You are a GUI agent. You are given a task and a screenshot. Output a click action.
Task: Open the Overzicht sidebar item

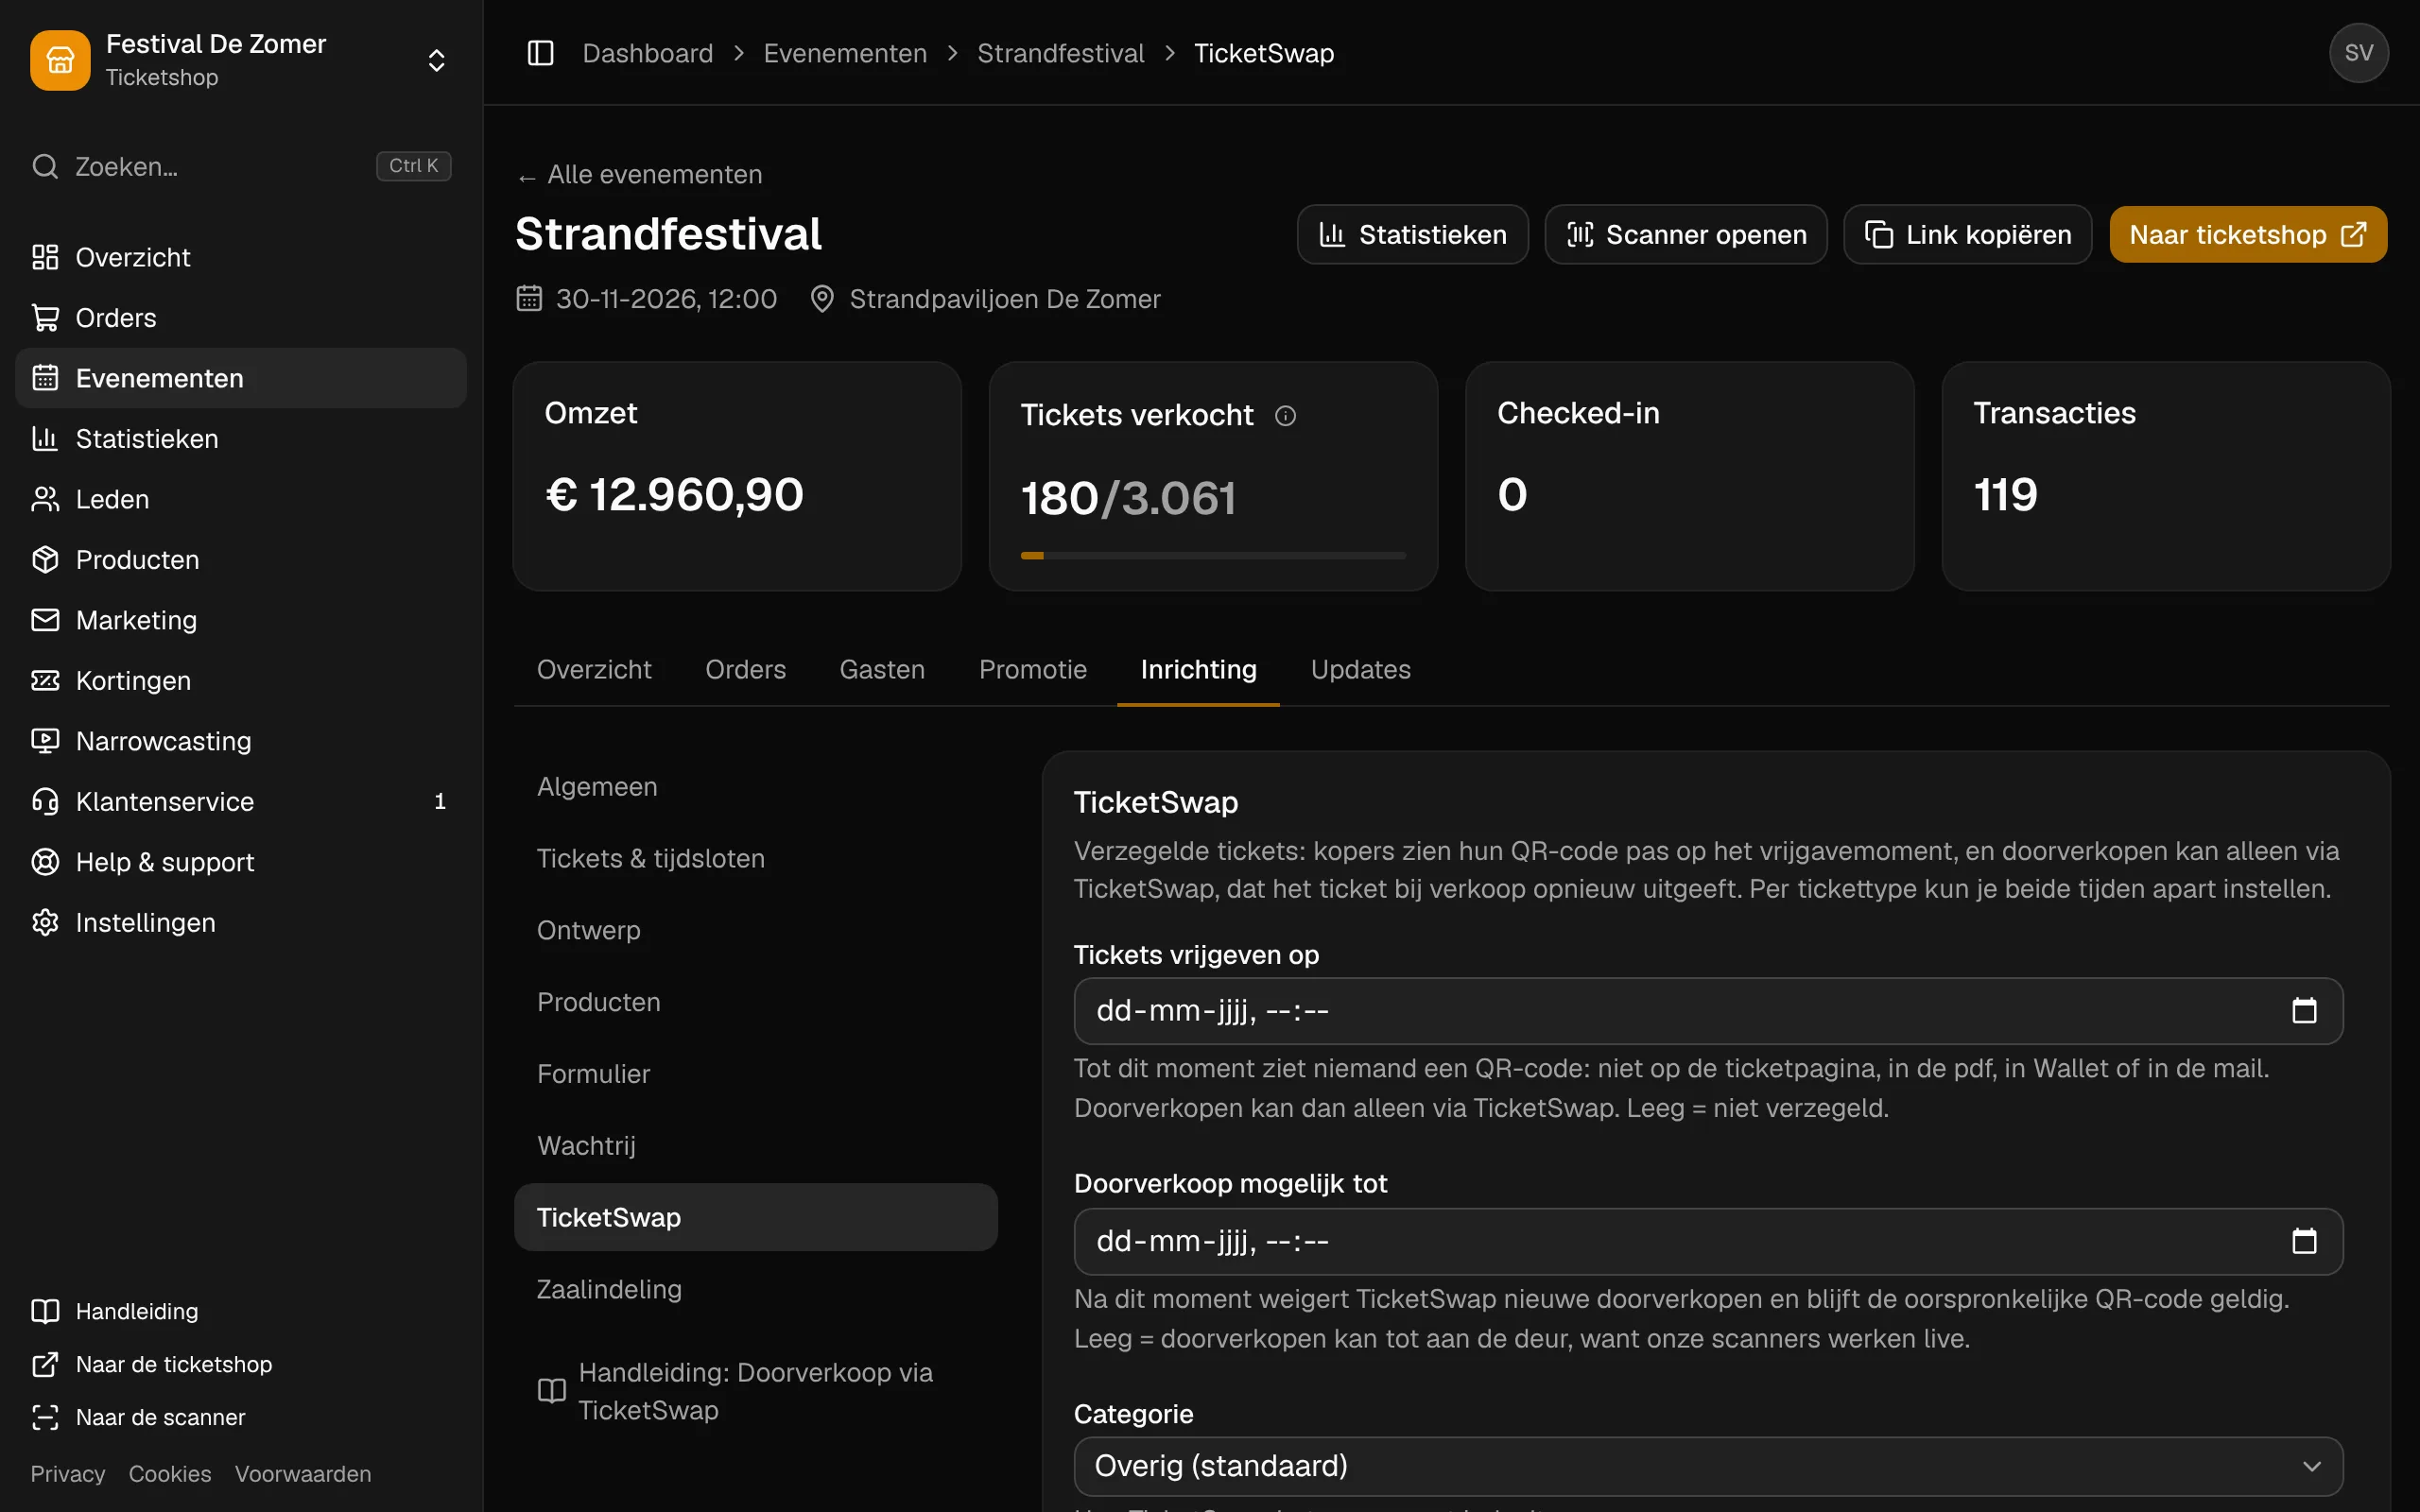tap(241, 257)
